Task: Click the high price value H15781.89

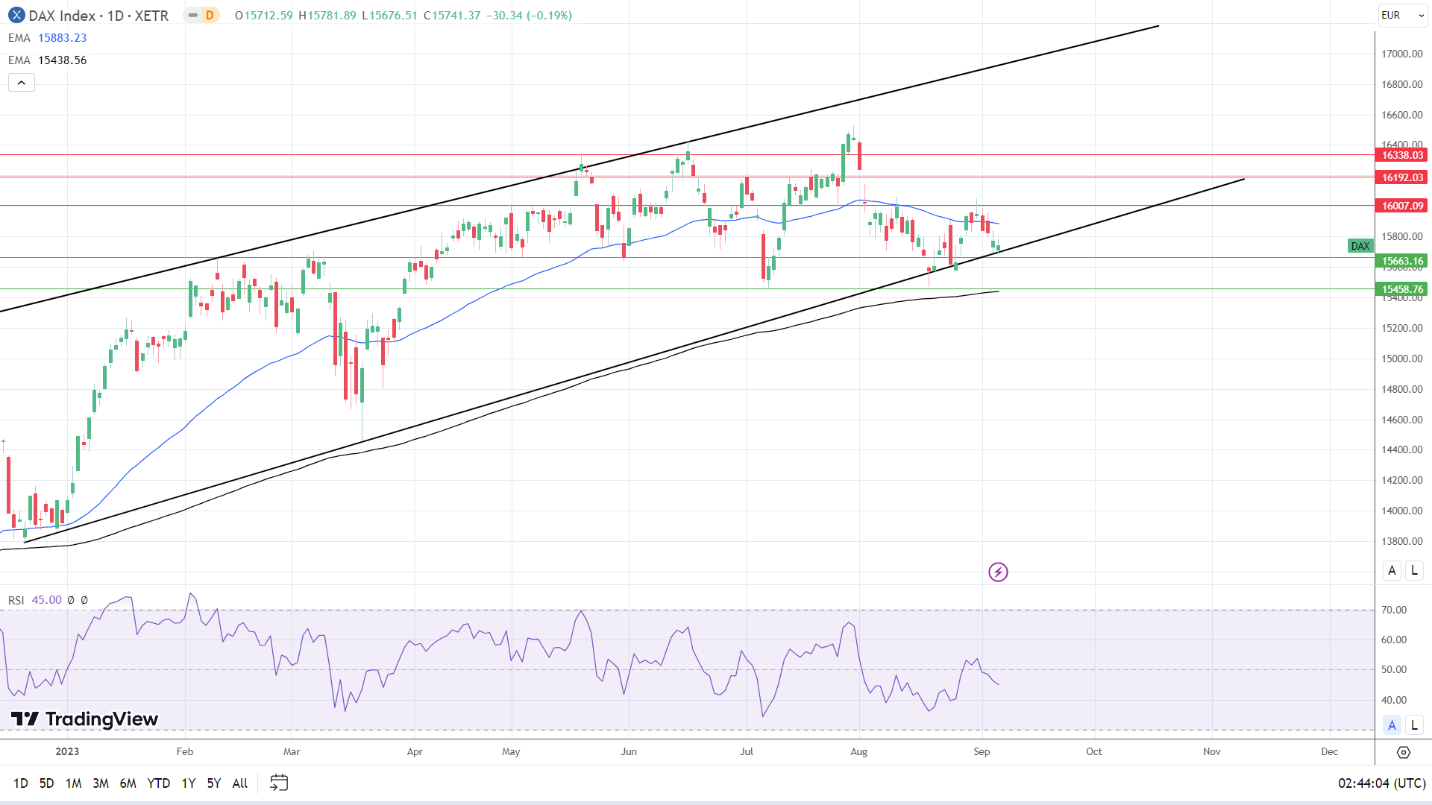Action: [329, 15]
